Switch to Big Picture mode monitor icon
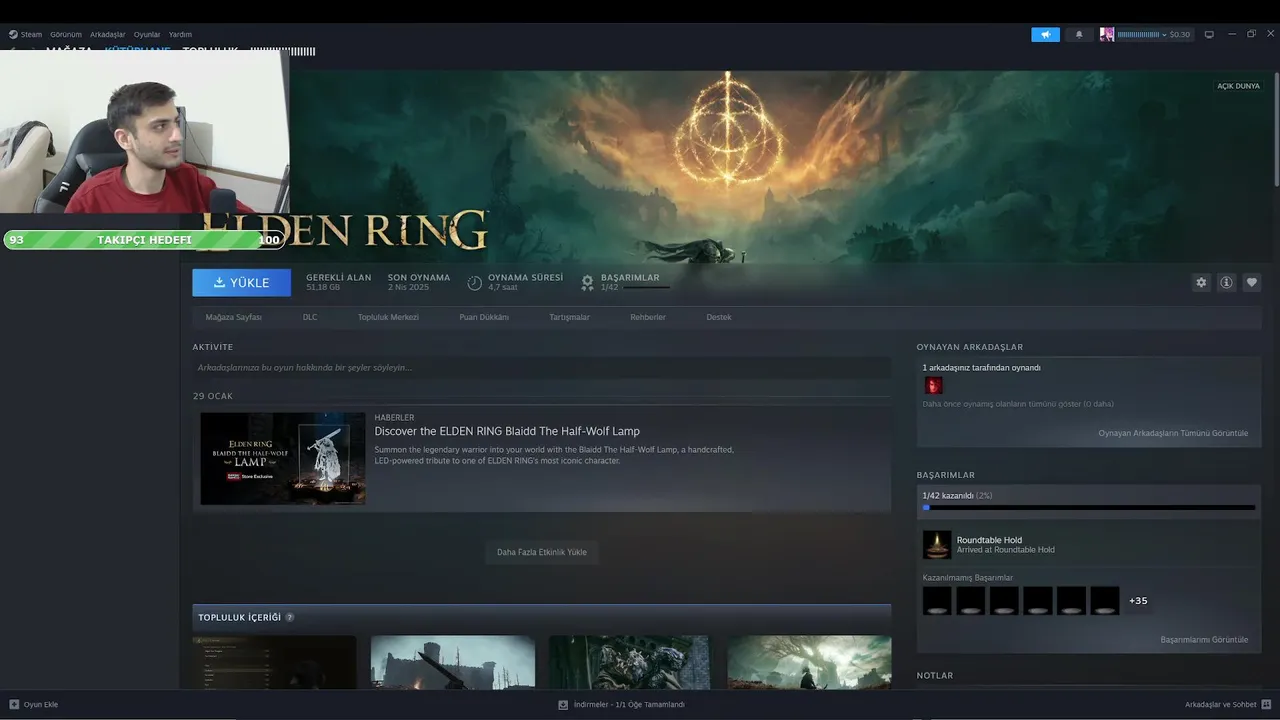 1209,34
